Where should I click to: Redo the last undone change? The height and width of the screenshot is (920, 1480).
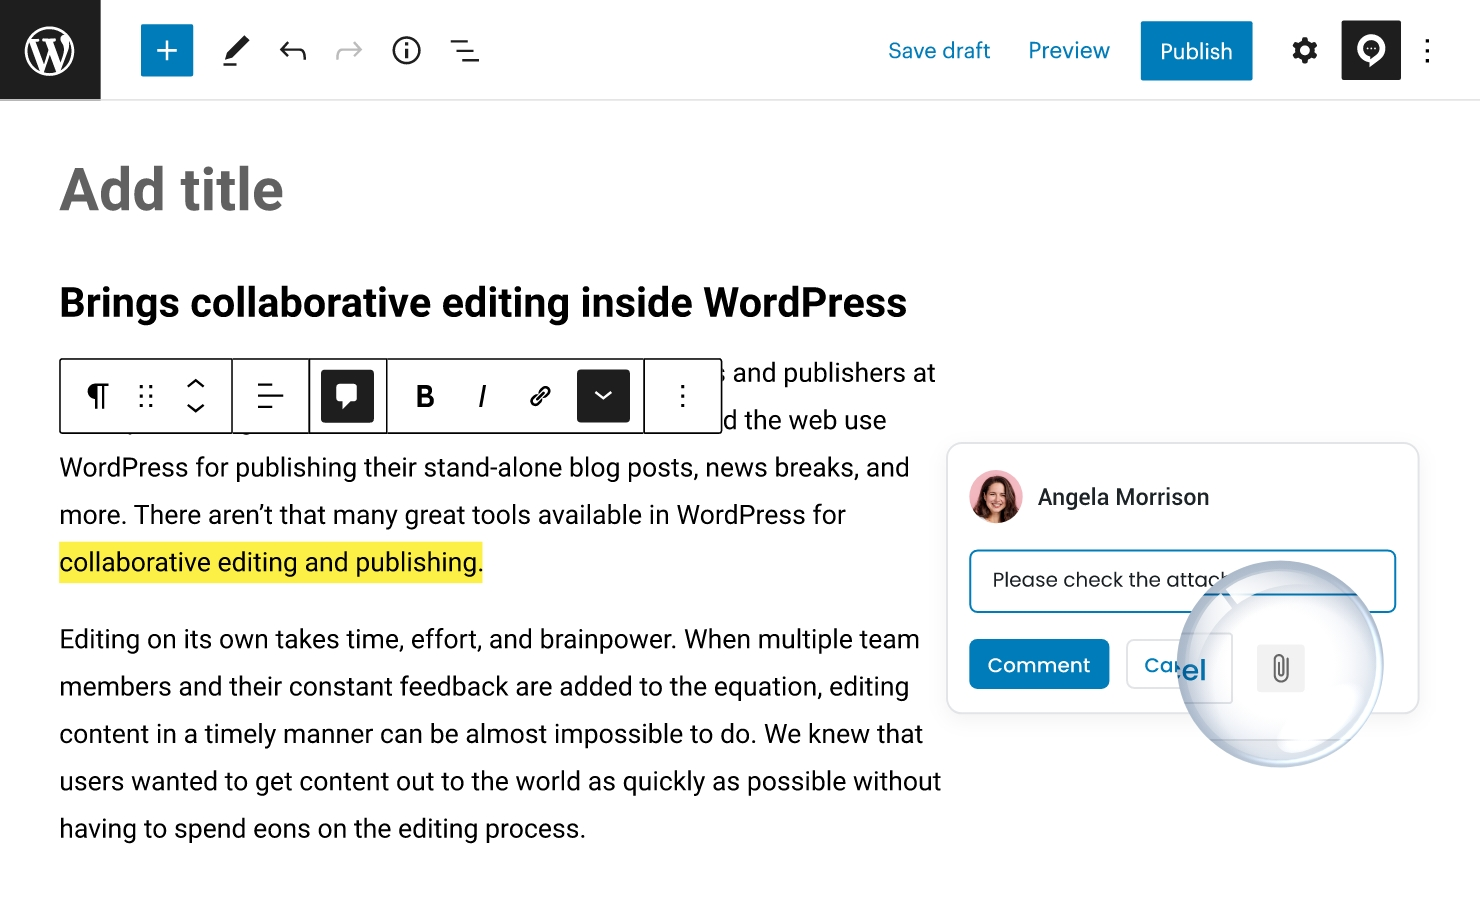click(349, 50)
